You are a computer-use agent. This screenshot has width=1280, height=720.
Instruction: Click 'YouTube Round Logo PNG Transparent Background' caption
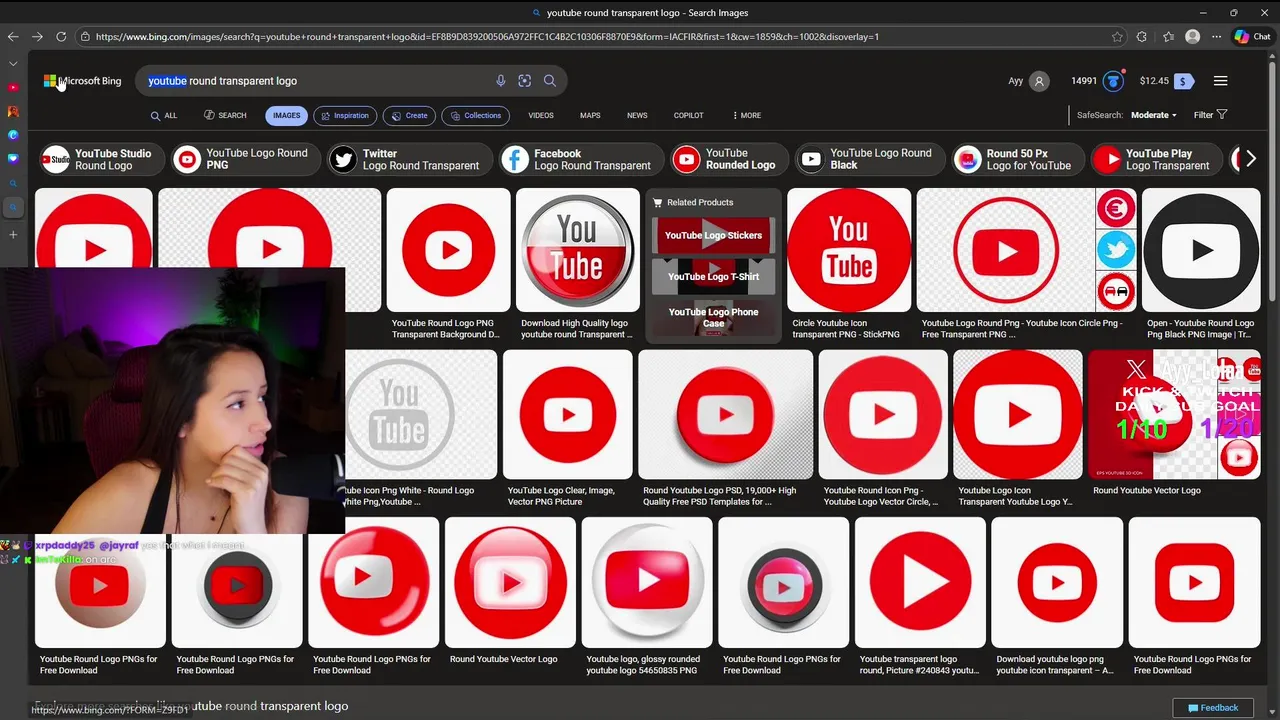(x=445, y=329)
